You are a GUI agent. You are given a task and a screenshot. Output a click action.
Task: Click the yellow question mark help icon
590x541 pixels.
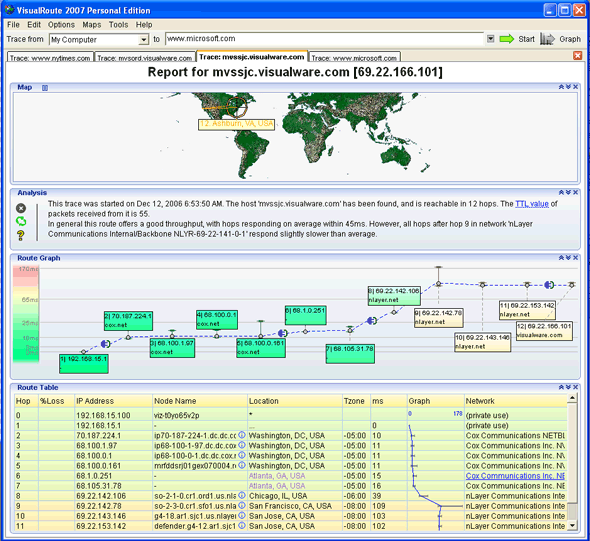point(21,236)
